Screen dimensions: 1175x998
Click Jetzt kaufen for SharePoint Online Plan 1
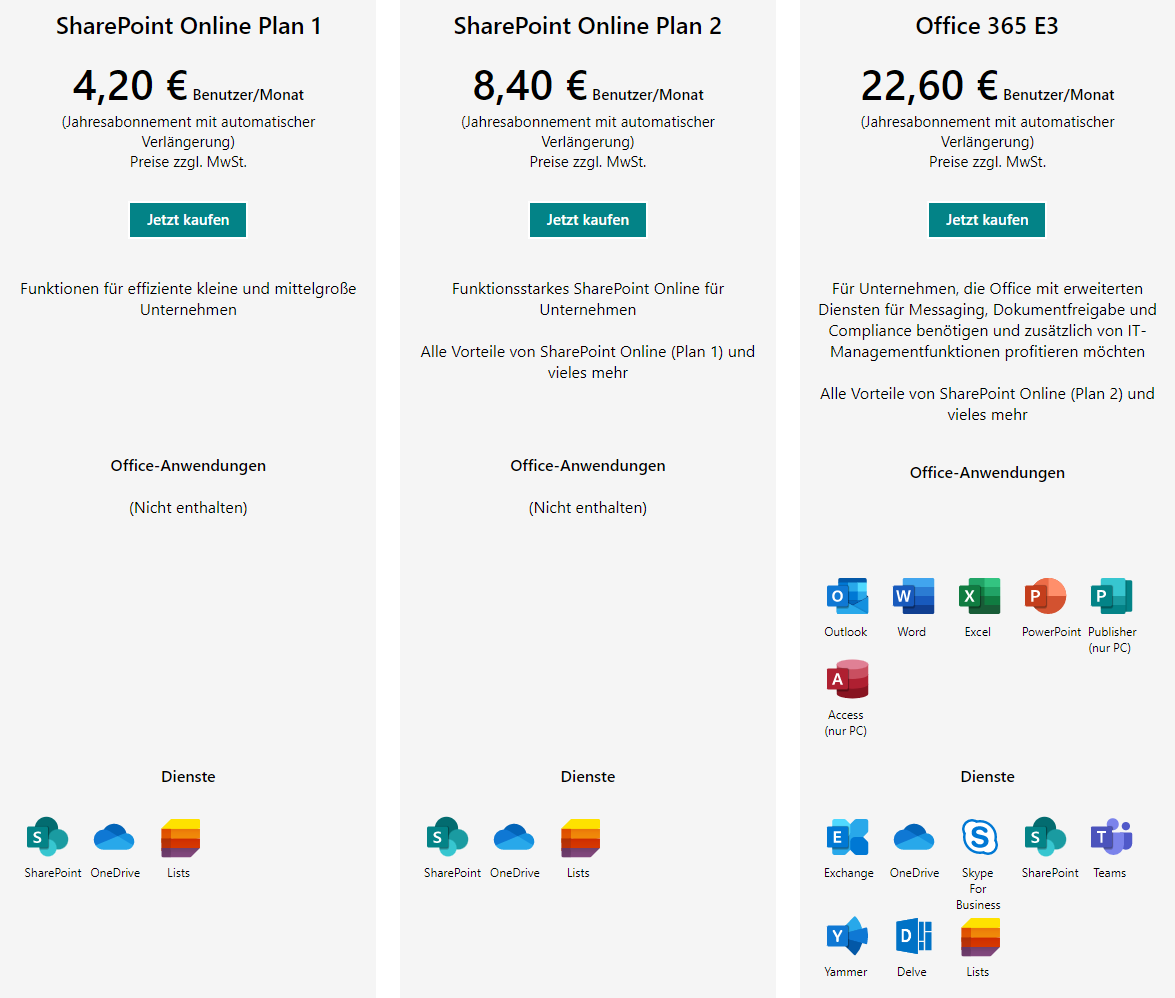tap(187, 219)
